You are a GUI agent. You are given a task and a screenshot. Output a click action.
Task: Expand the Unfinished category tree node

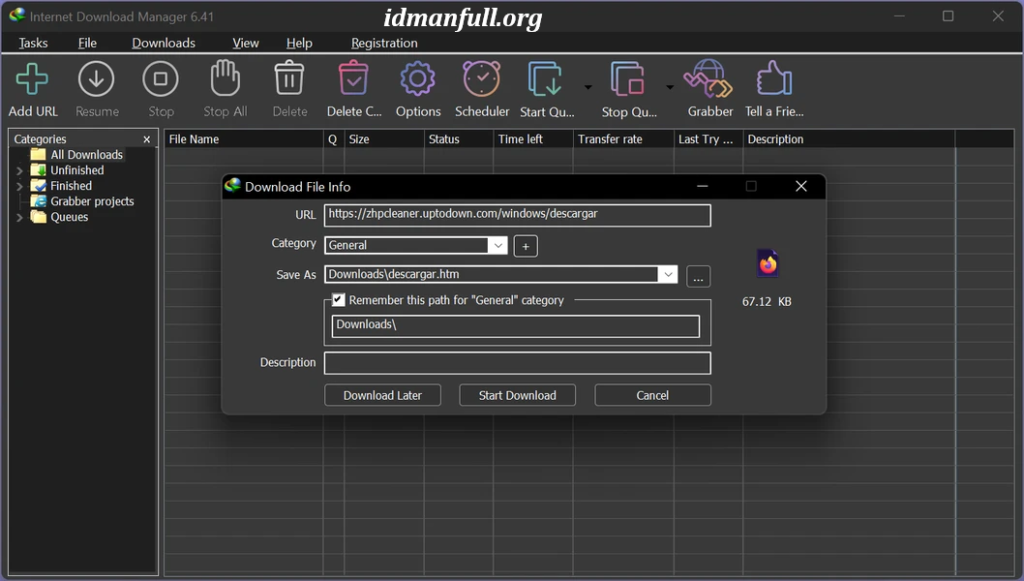tap(19, 171)
